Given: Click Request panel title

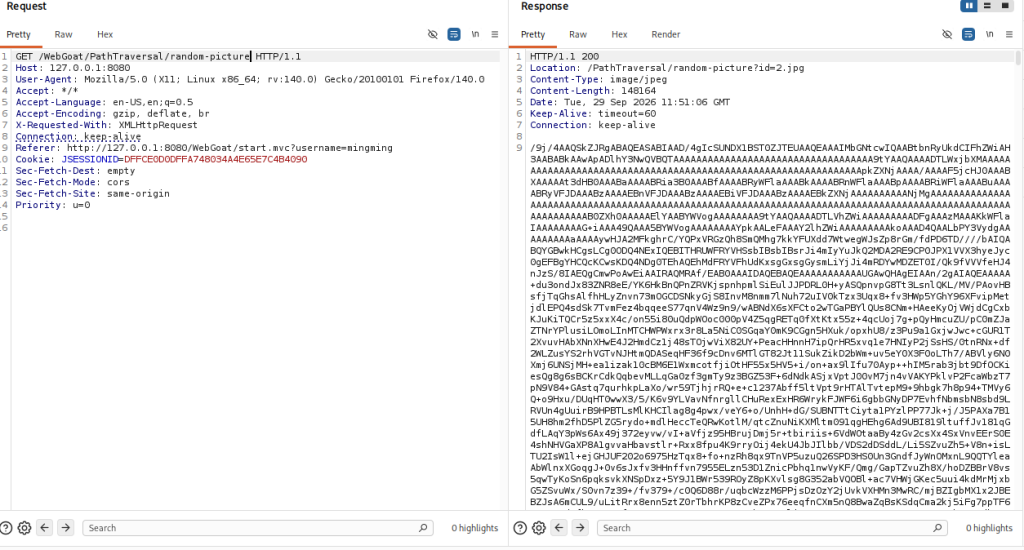Looking at the screenshot, I should tap(27, 7).
